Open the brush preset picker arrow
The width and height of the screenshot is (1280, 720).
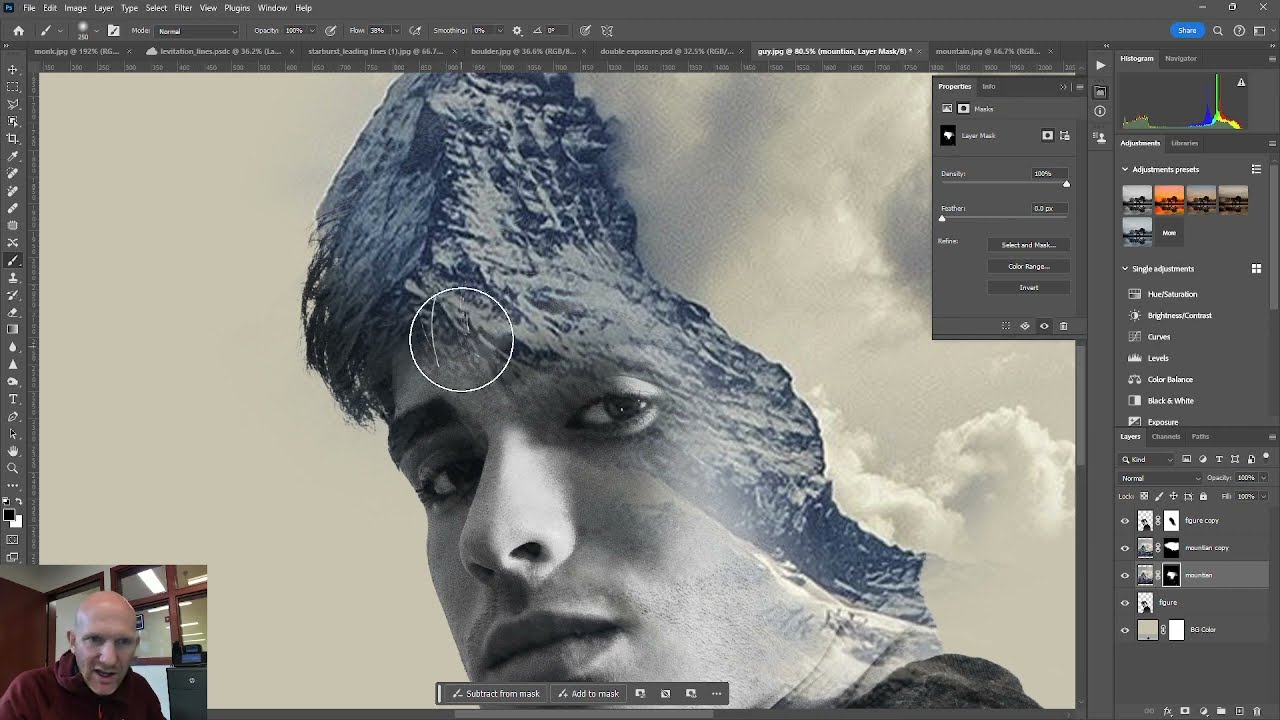[x=97, y=31]
